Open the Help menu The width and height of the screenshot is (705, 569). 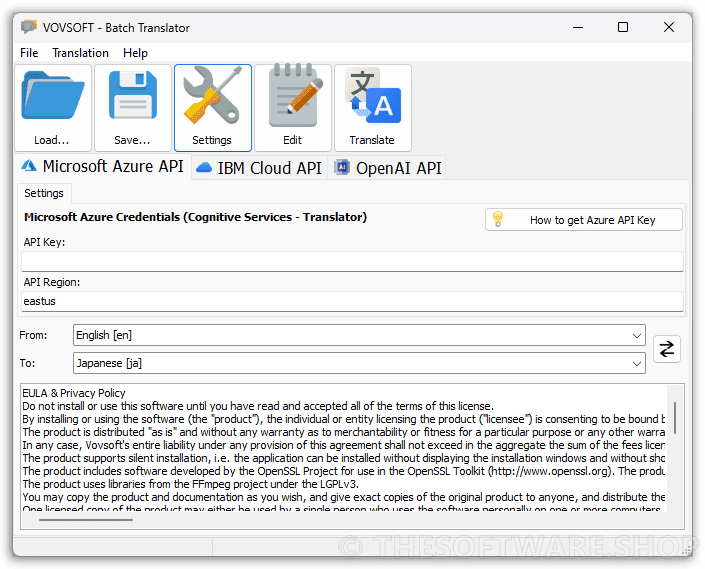pos(135,53)
